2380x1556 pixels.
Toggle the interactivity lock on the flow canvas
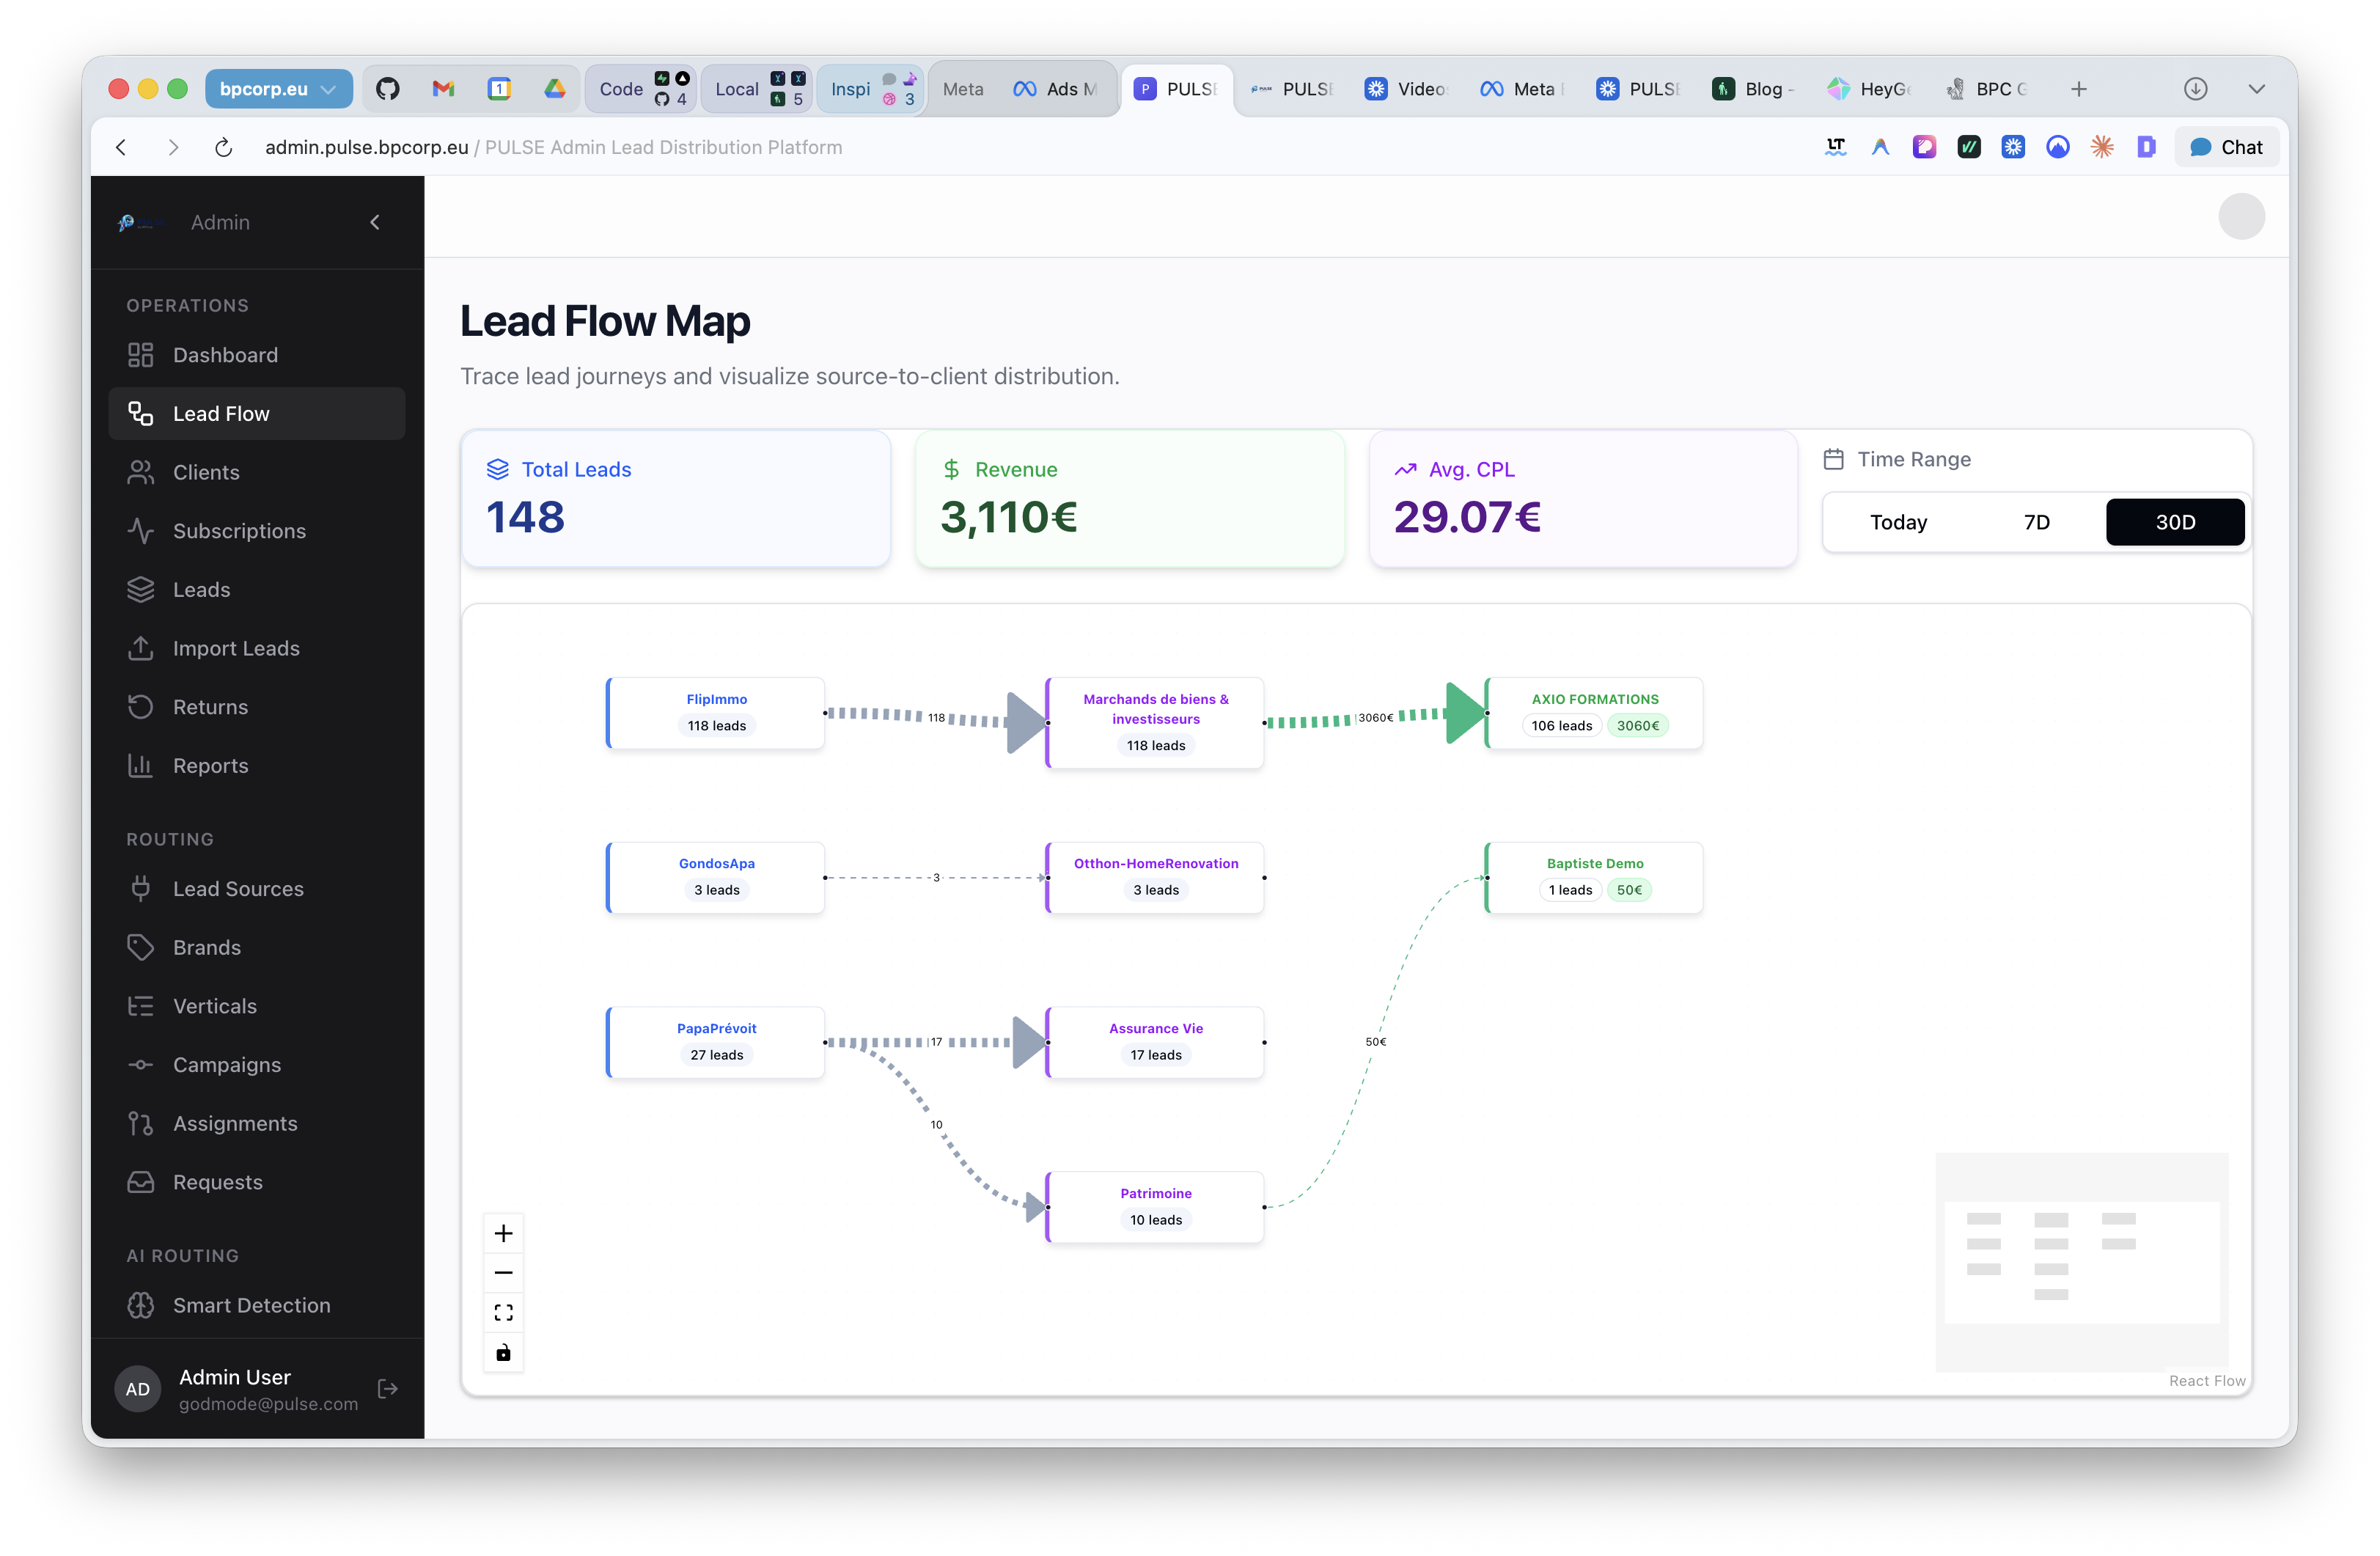pos(503,1352)
